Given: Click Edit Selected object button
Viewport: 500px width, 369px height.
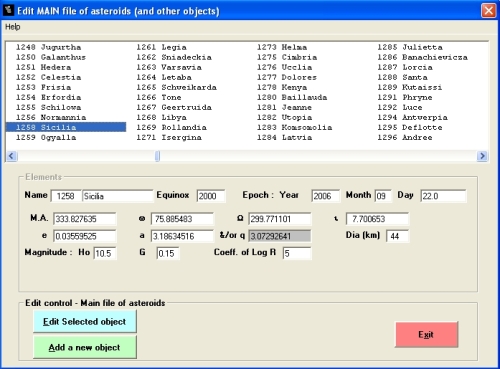Looking at the screenshot, I should [x=85, y=321].
